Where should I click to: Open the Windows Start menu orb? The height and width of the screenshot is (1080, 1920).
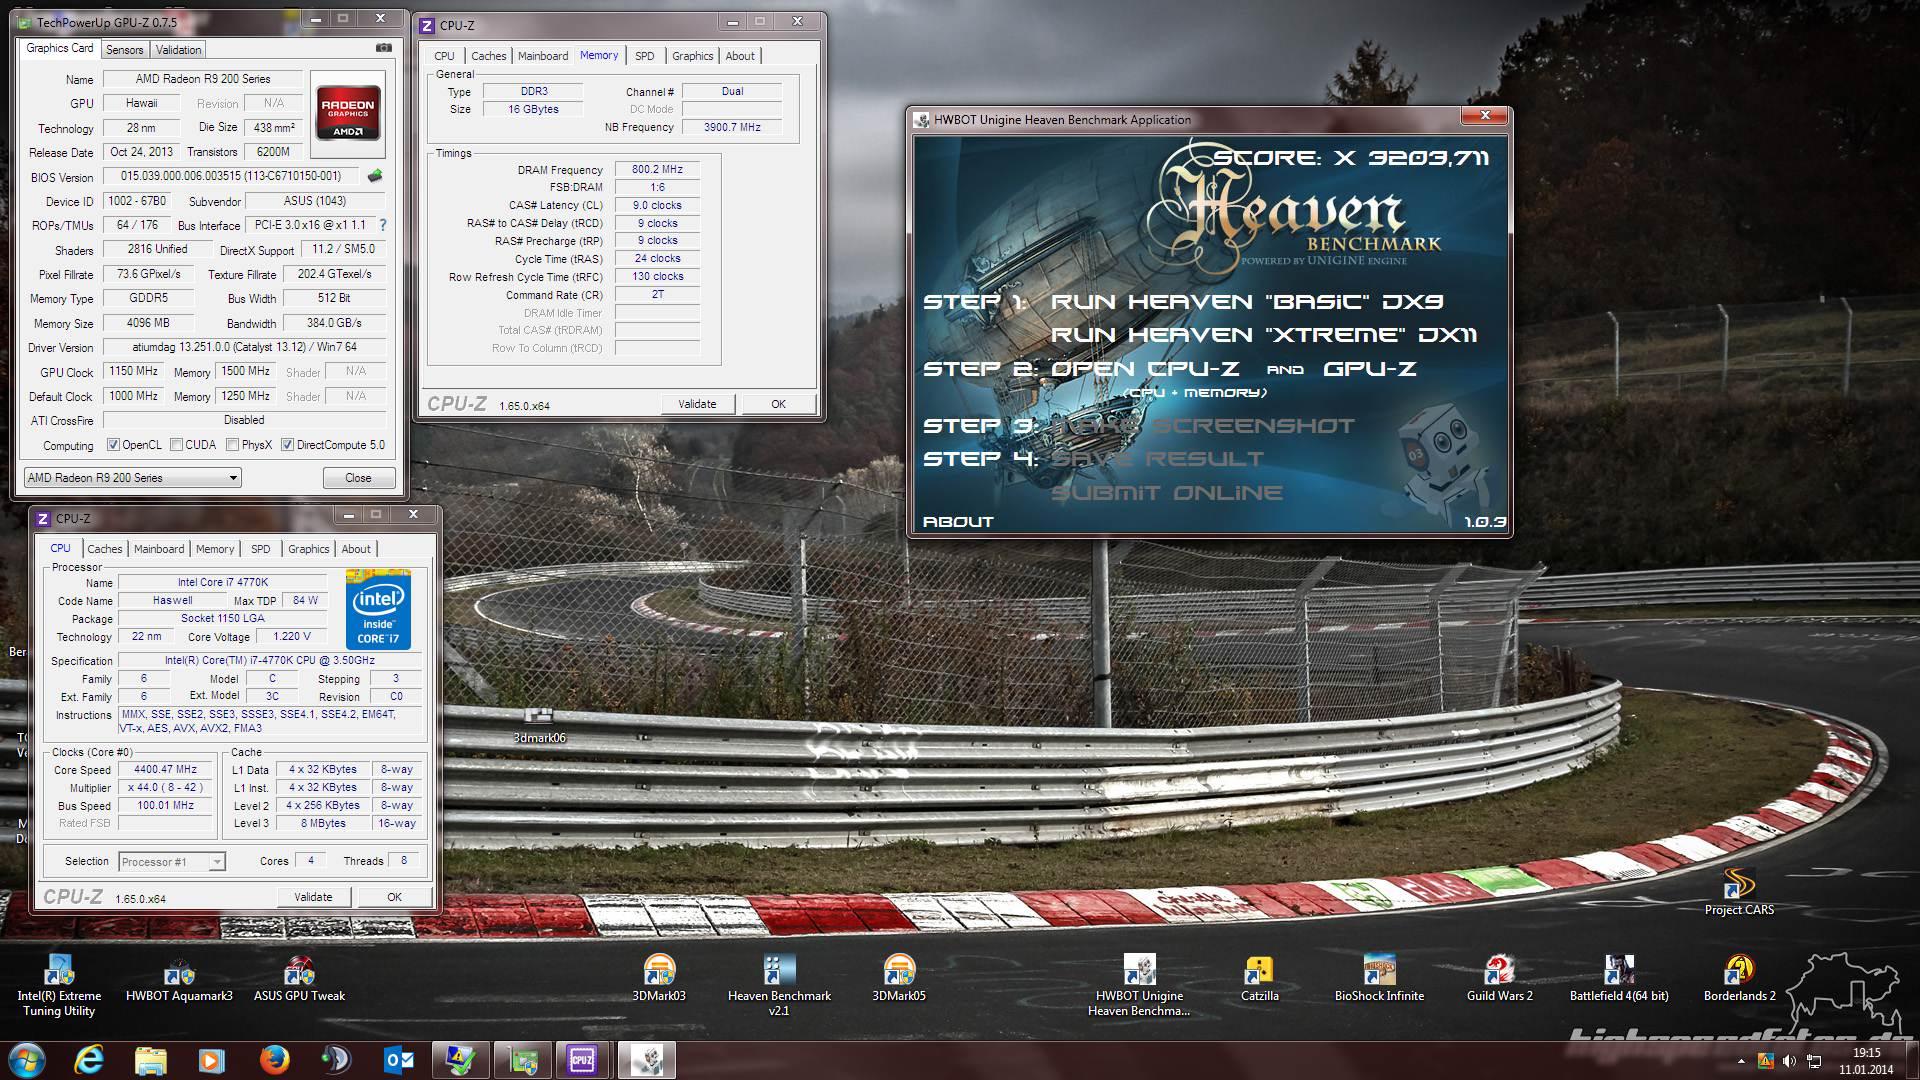tap(27, 1060)
